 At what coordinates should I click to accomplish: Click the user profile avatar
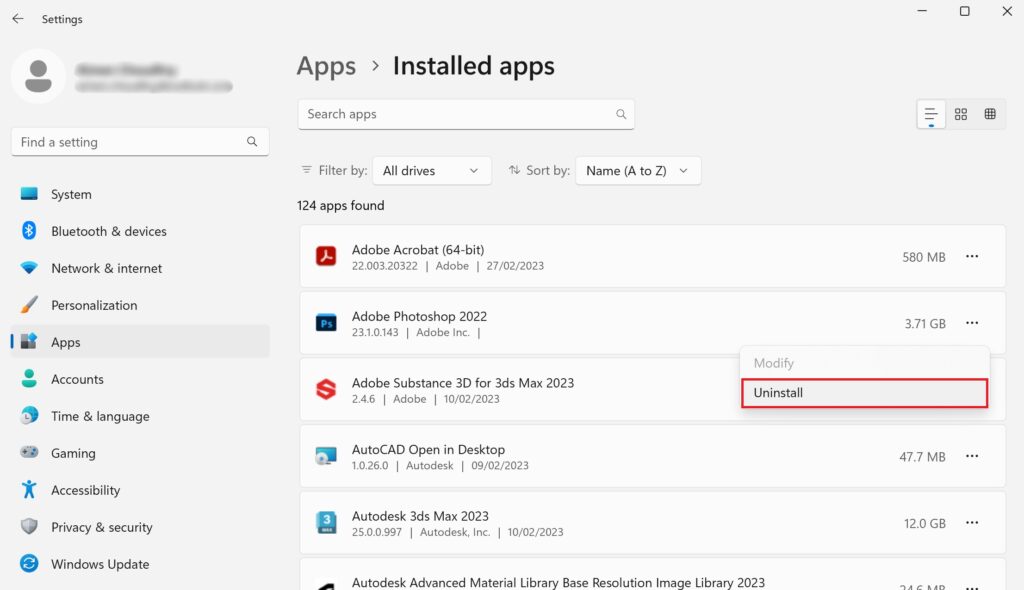pos(39,76)
